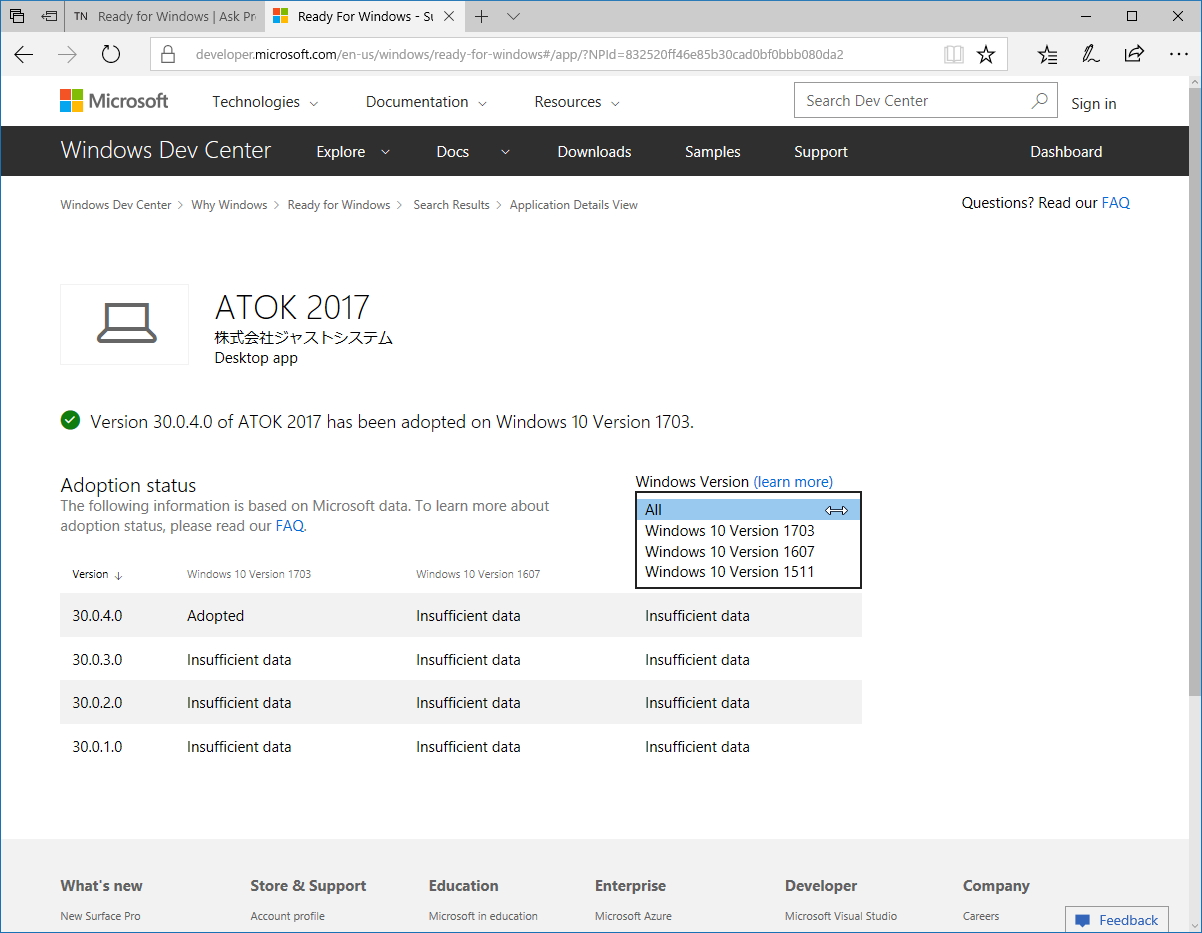
Task: Refresh the page using the reload icon
Action: coord(110,55)
